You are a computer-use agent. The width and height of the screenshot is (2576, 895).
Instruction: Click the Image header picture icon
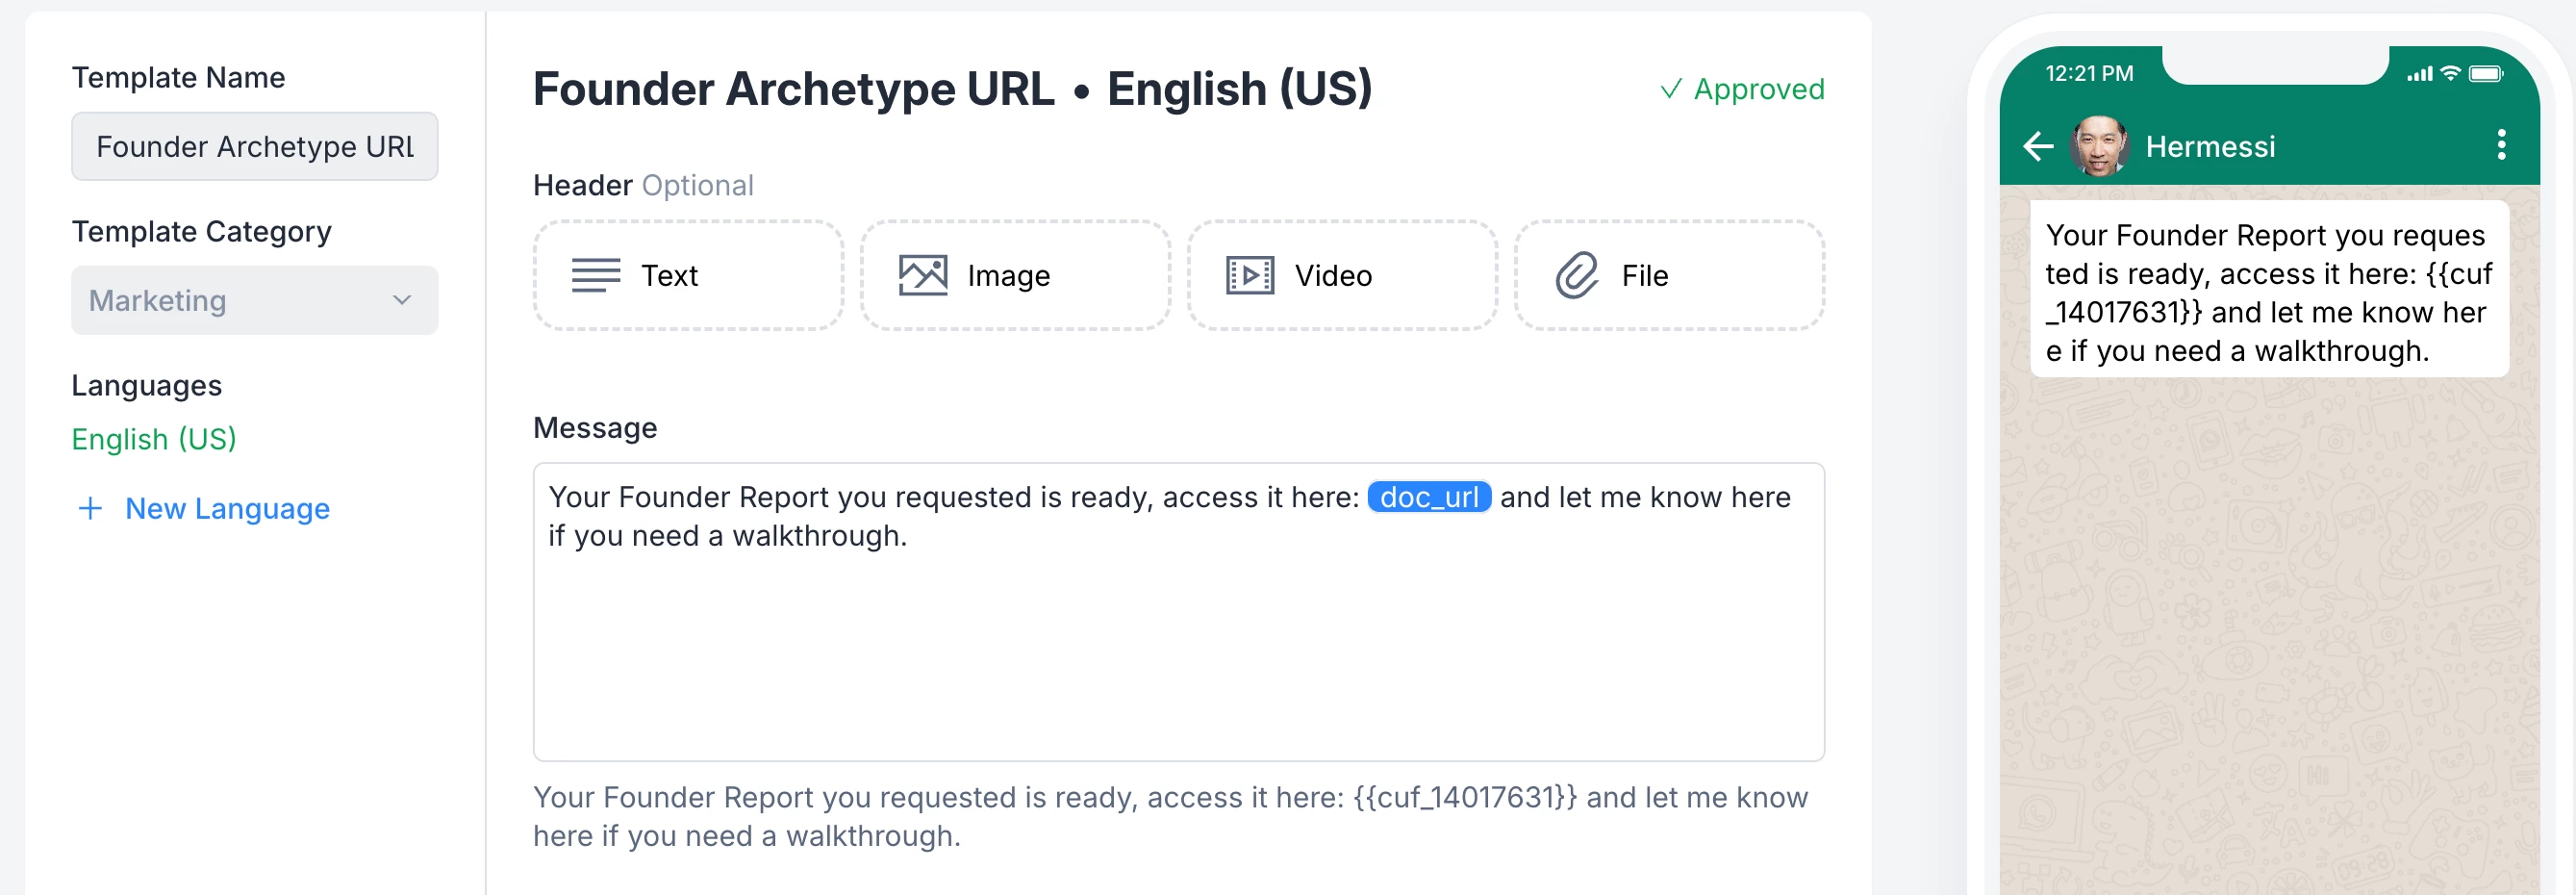(922, 275)
